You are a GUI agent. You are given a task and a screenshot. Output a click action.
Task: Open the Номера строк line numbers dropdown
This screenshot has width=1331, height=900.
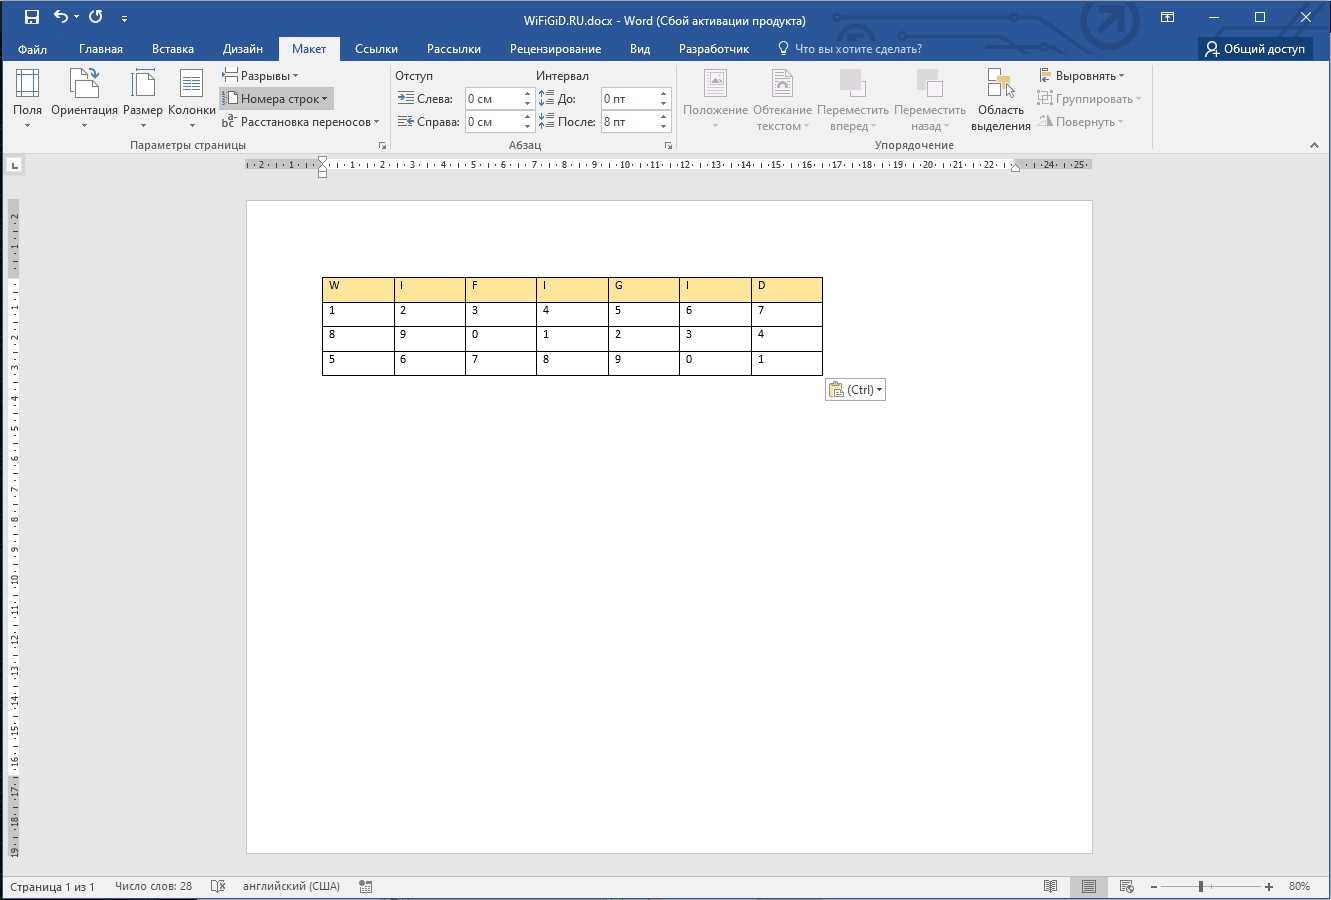click(275, 99)
